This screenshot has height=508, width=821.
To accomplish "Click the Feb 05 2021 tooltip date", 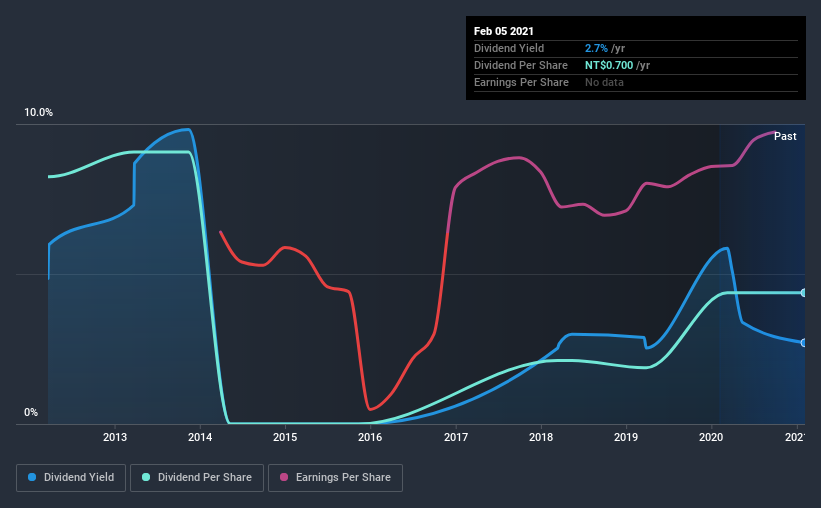I will [504, 31].
